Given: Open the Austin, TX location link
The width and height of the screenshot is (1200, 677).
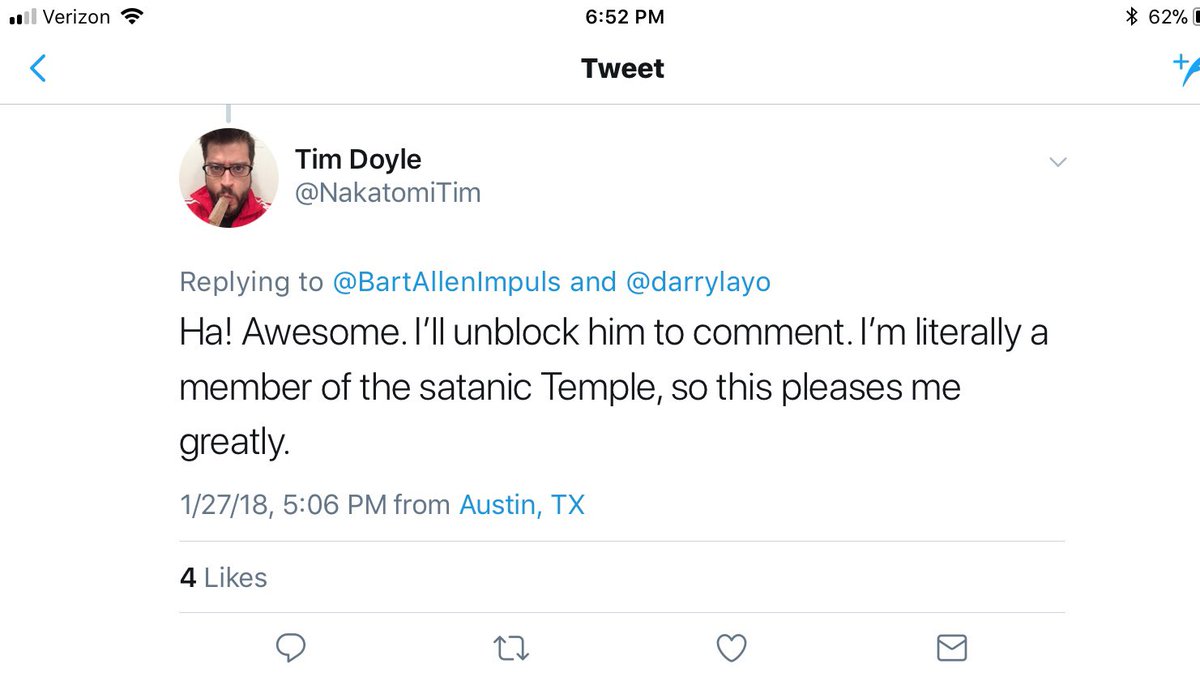Looking at the screenshot, I should coord(521,505).
